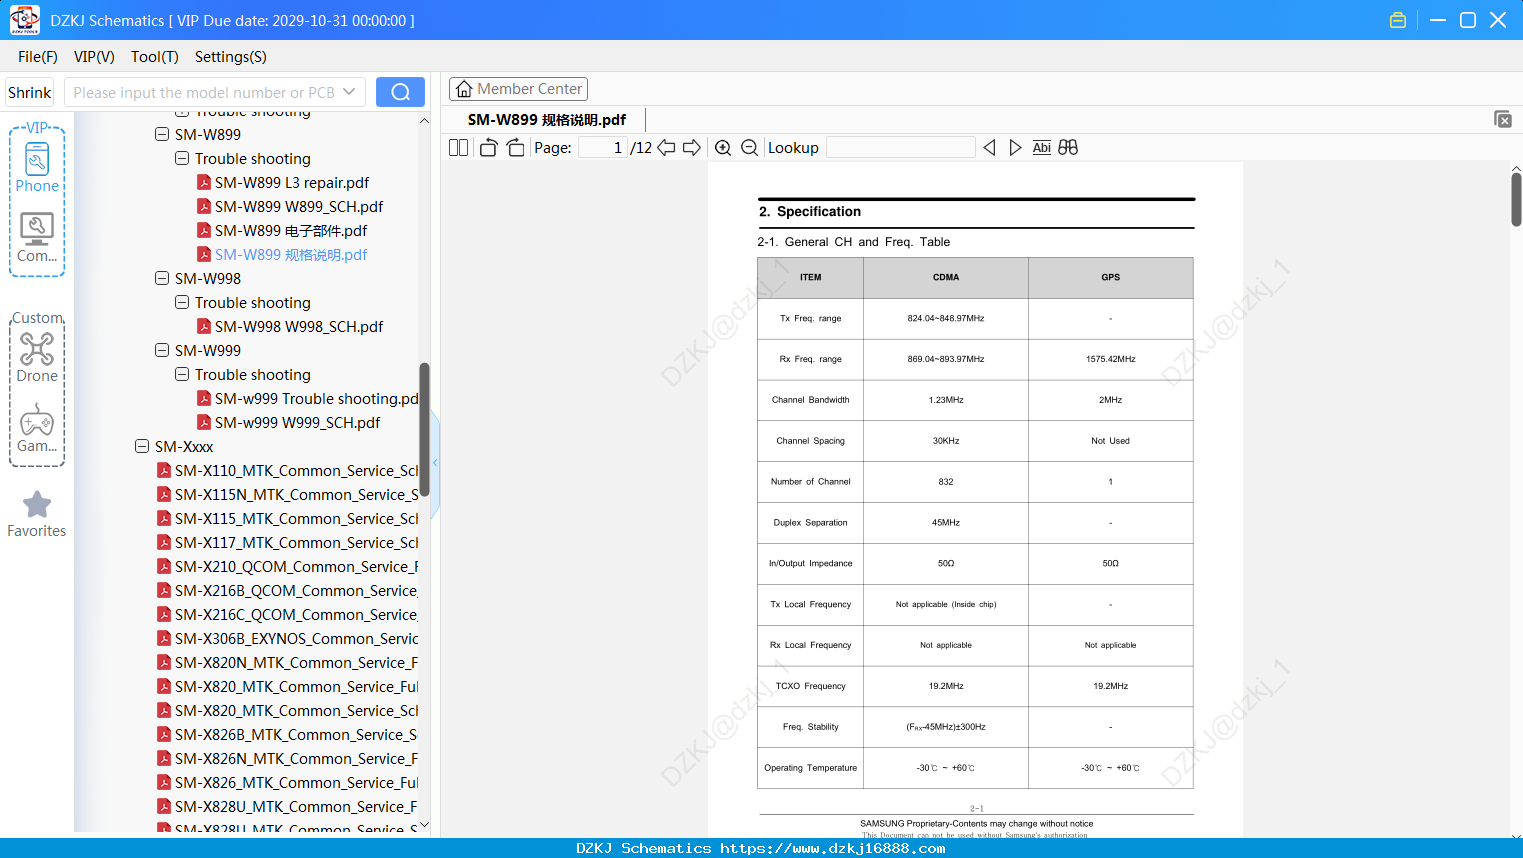Open SM-X117_MTK_Common_Service file
The width and height of the screenshot is (1523, 858).
pyautogui.click(x=297, y=542)
